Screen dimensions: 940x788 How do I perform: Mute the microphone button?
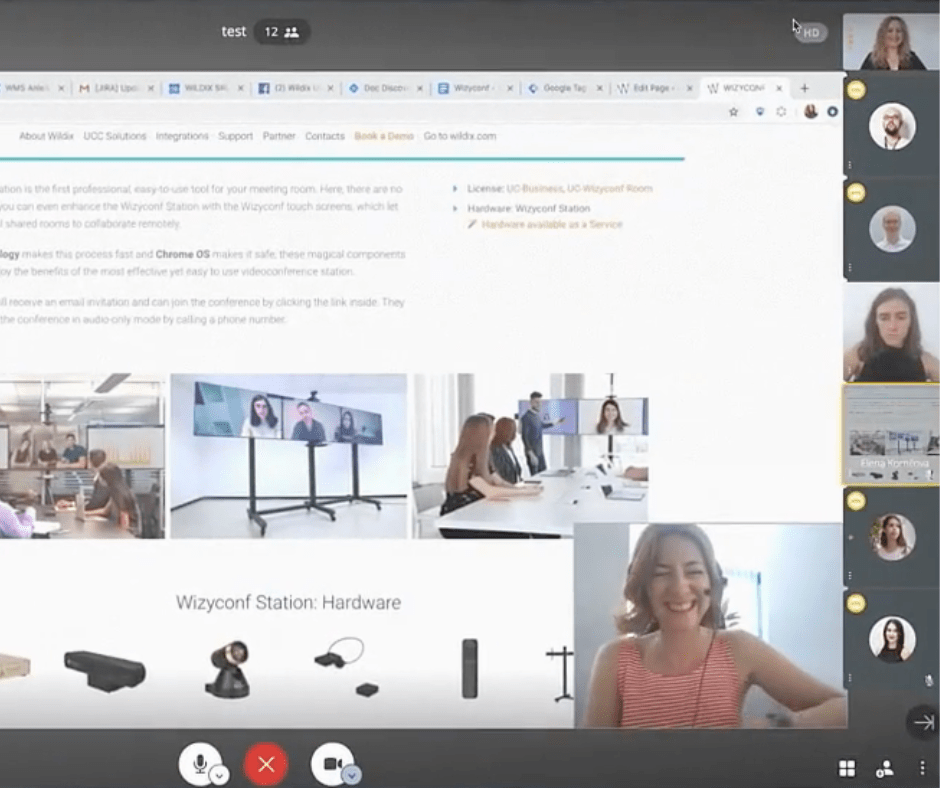click(200, 763)
